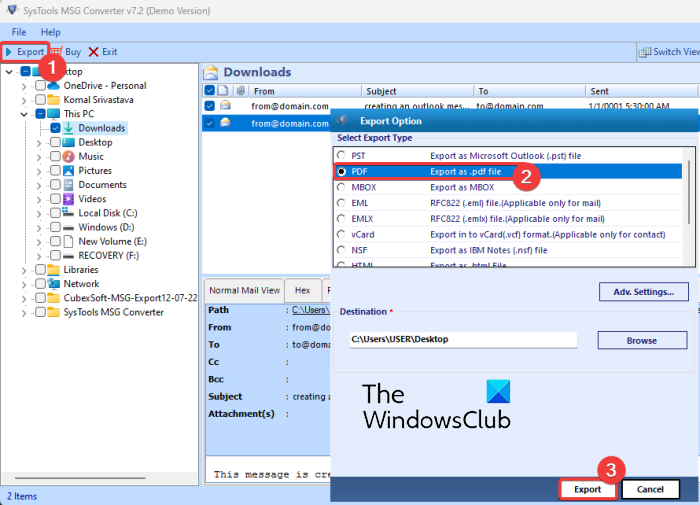Screen dimensions: 700x505
Task: Sort emails by Subject column
Action: 417,91
